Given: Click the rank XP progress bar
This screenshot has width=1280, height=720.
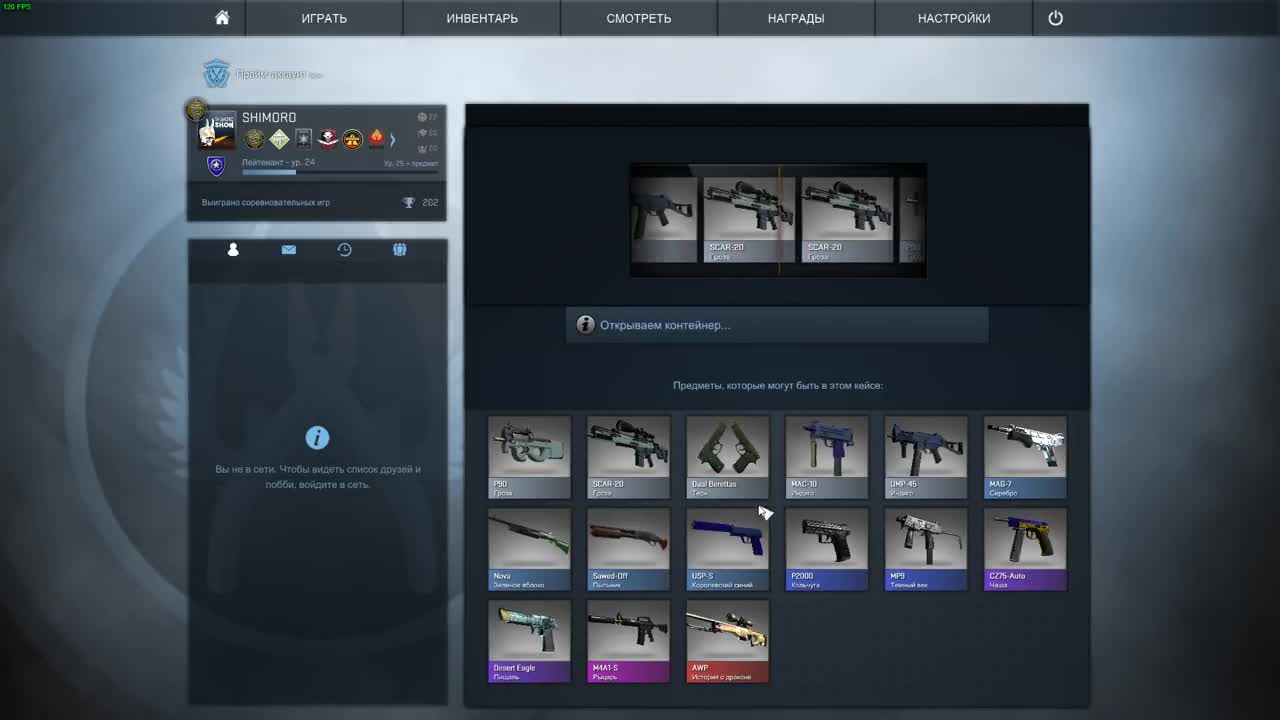Looking at the screenshot, I should click(x=340, y=172).
